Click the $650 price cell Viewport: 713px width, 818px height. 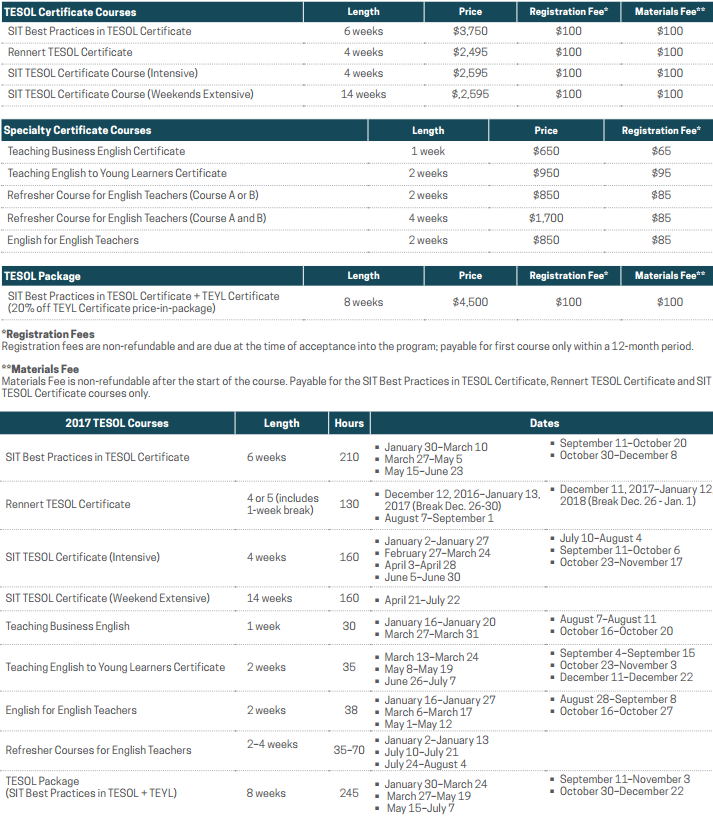[546, 151]
